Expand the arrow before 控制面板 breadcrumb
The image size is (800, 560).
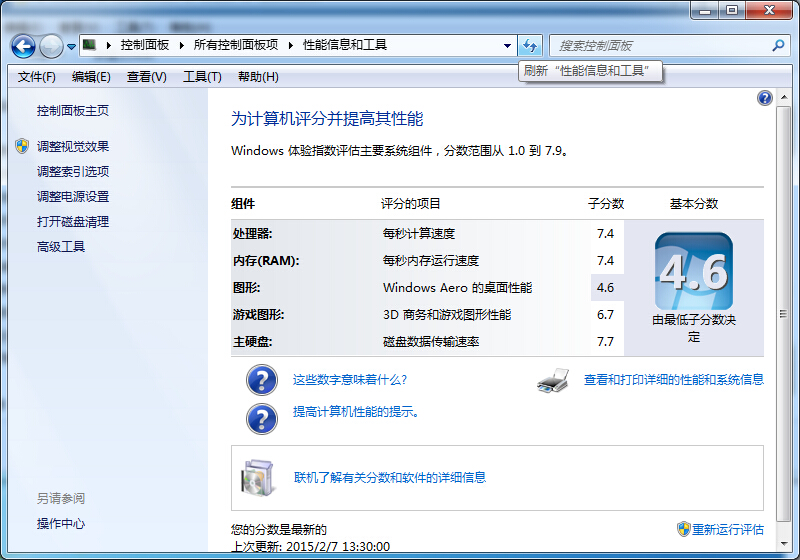pyautogui.click(x=109, y=45)
